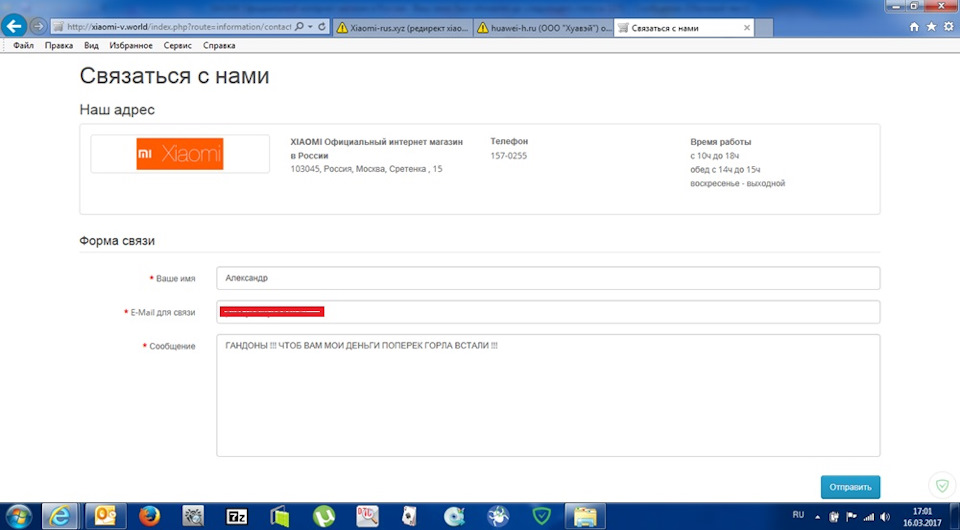The height and width of the screenshot is (530, 960).
Task: Open Internet Explorer on the taskbar
Action: pyautogui.click(x=59, y=516)
